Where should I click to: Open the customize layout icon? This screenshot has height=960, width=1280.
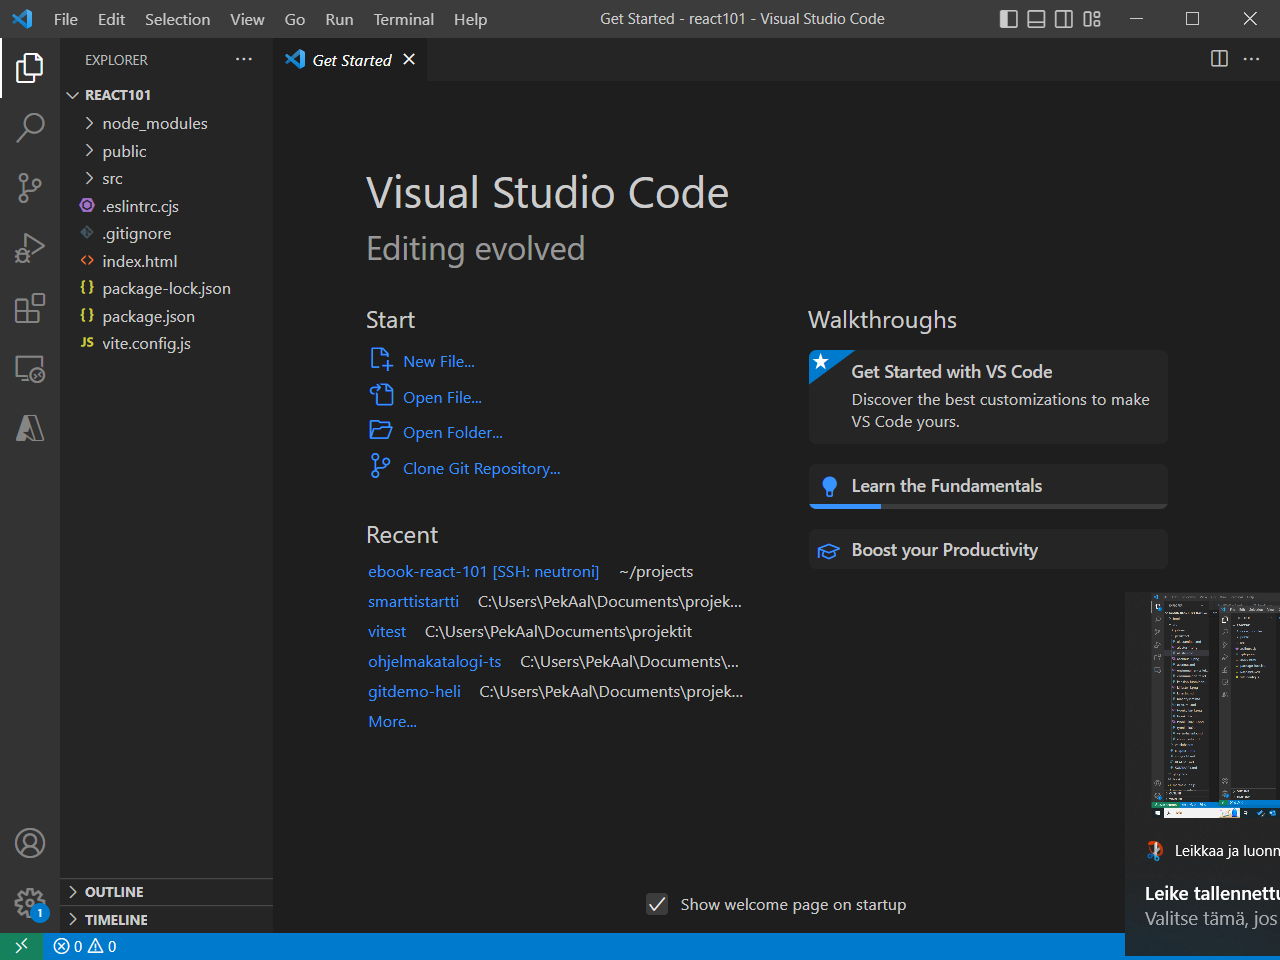pos(1092,19)
